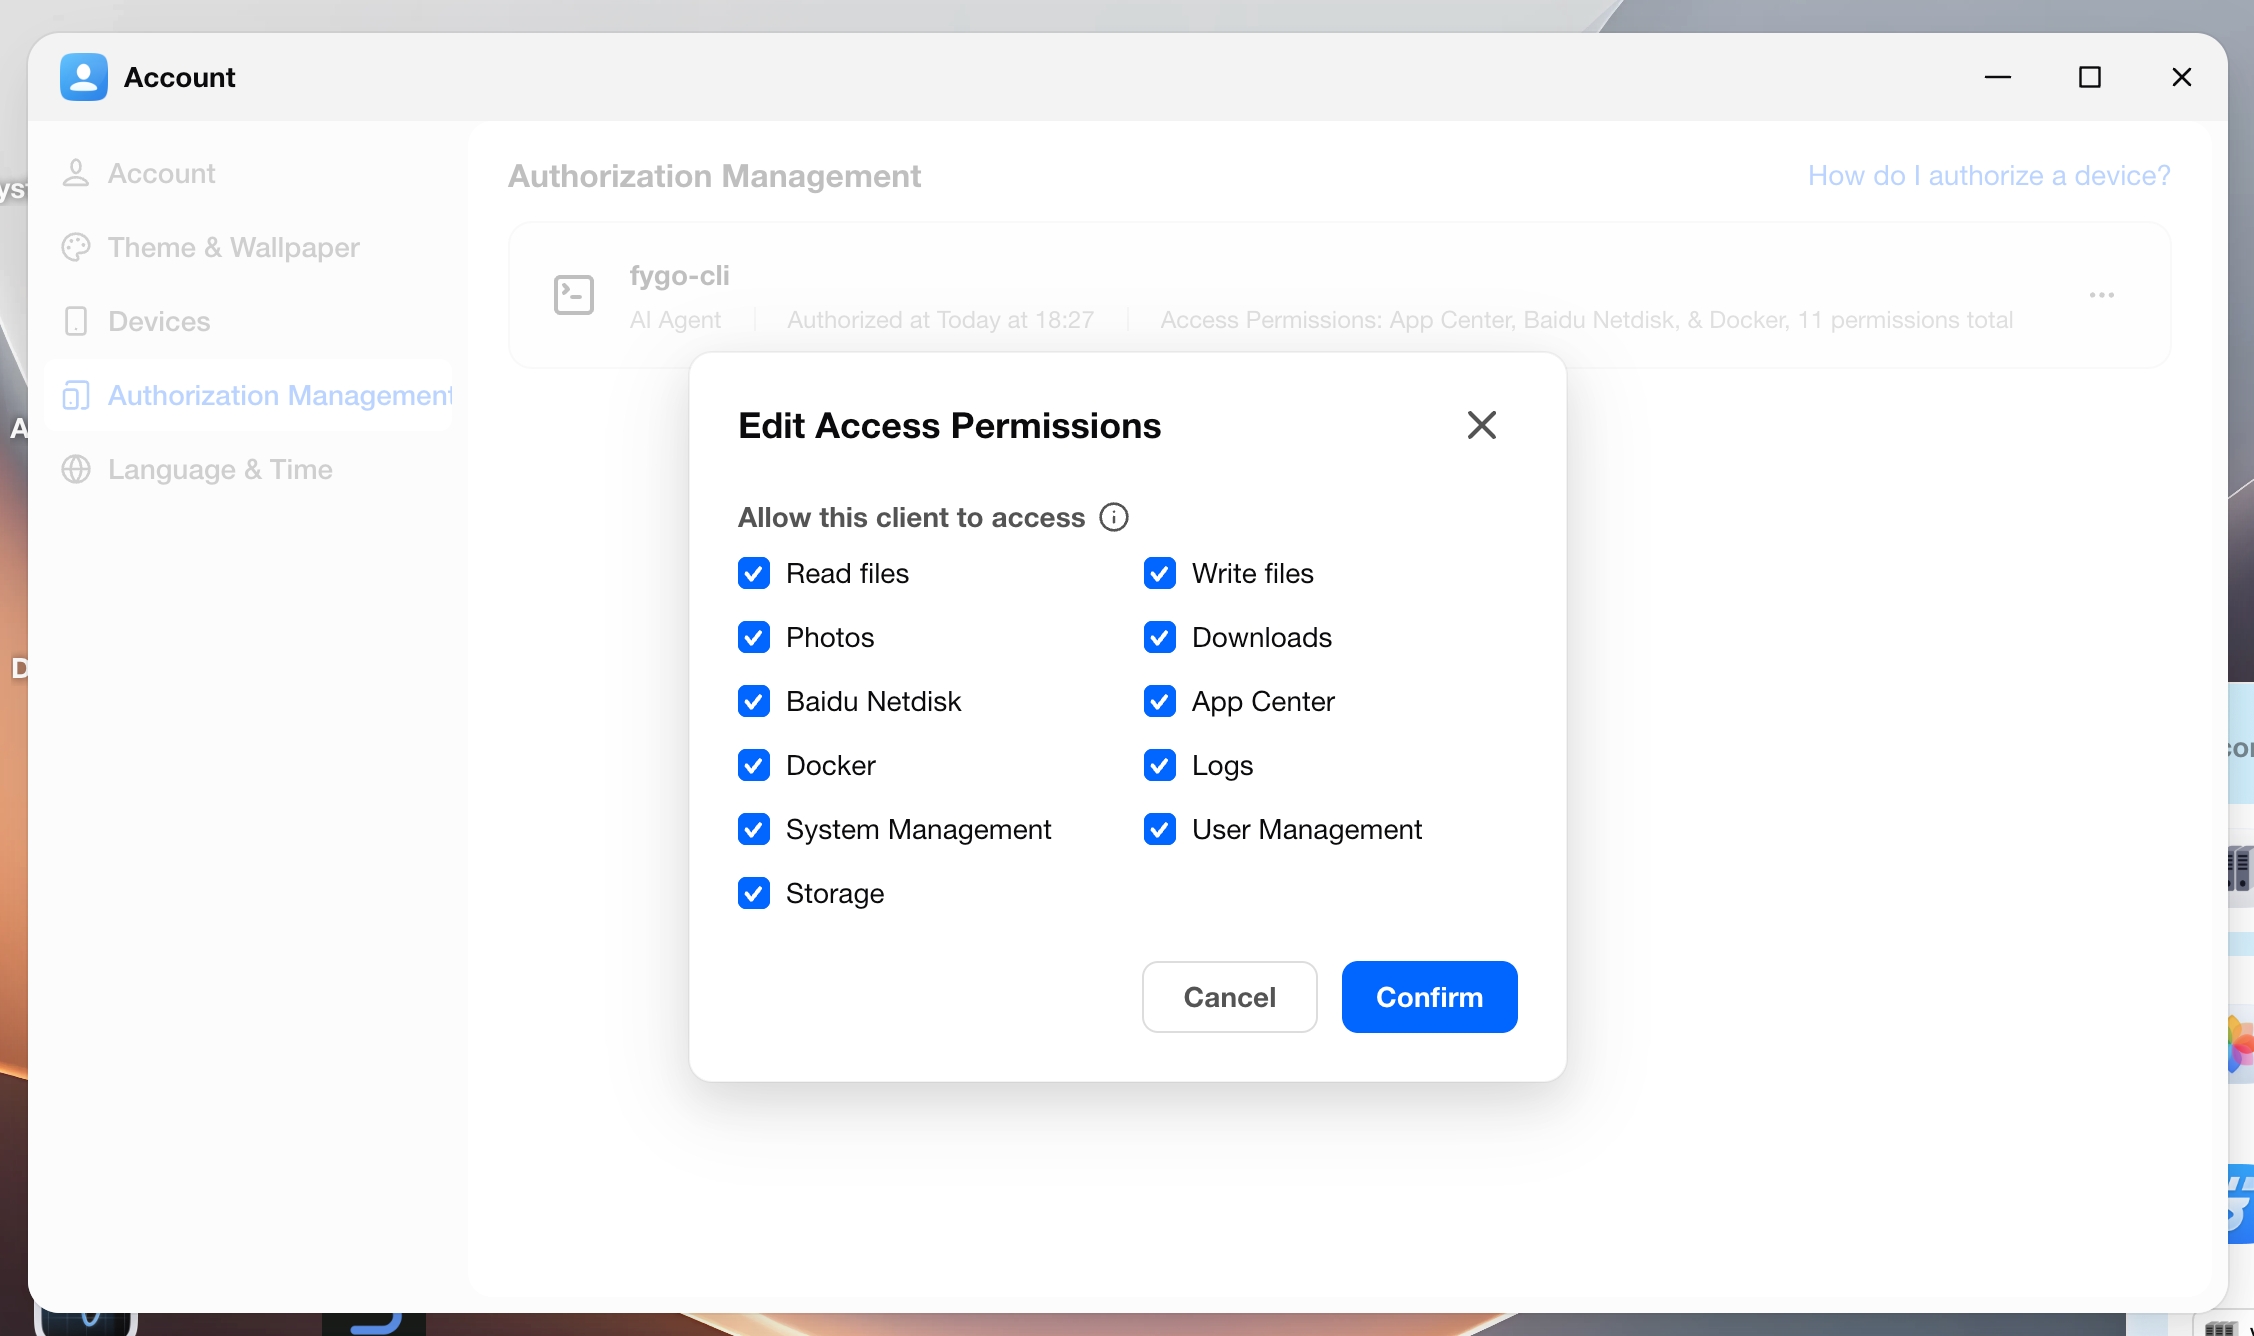Uncheck the Logs permission
Viewport: 2254px width, 1336px height.
tap(1160, 765)
